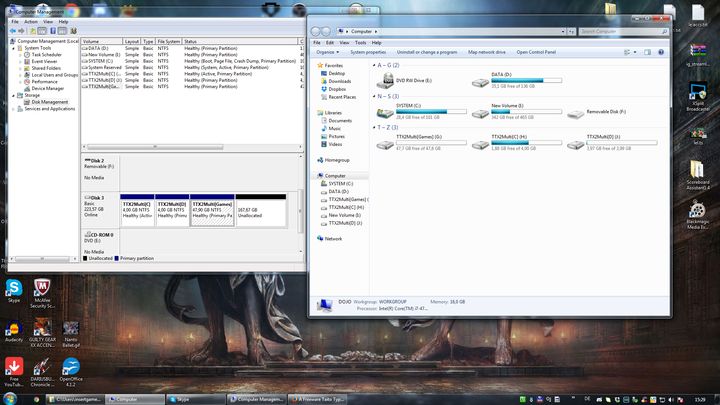Click the Up one level icon in Computer Management
This screenshot has height=405, width=720.
(x=33, y=31)
